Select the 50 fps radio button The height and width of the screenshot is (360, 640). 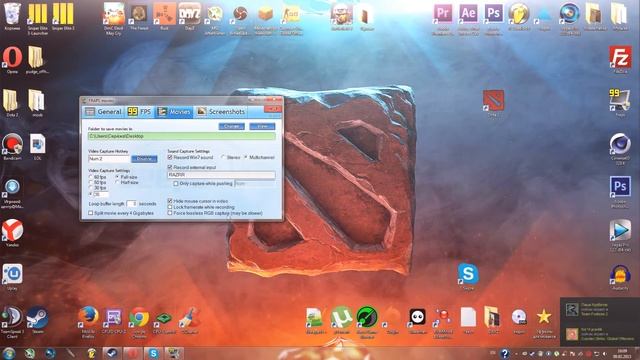(x=91, y=182)
